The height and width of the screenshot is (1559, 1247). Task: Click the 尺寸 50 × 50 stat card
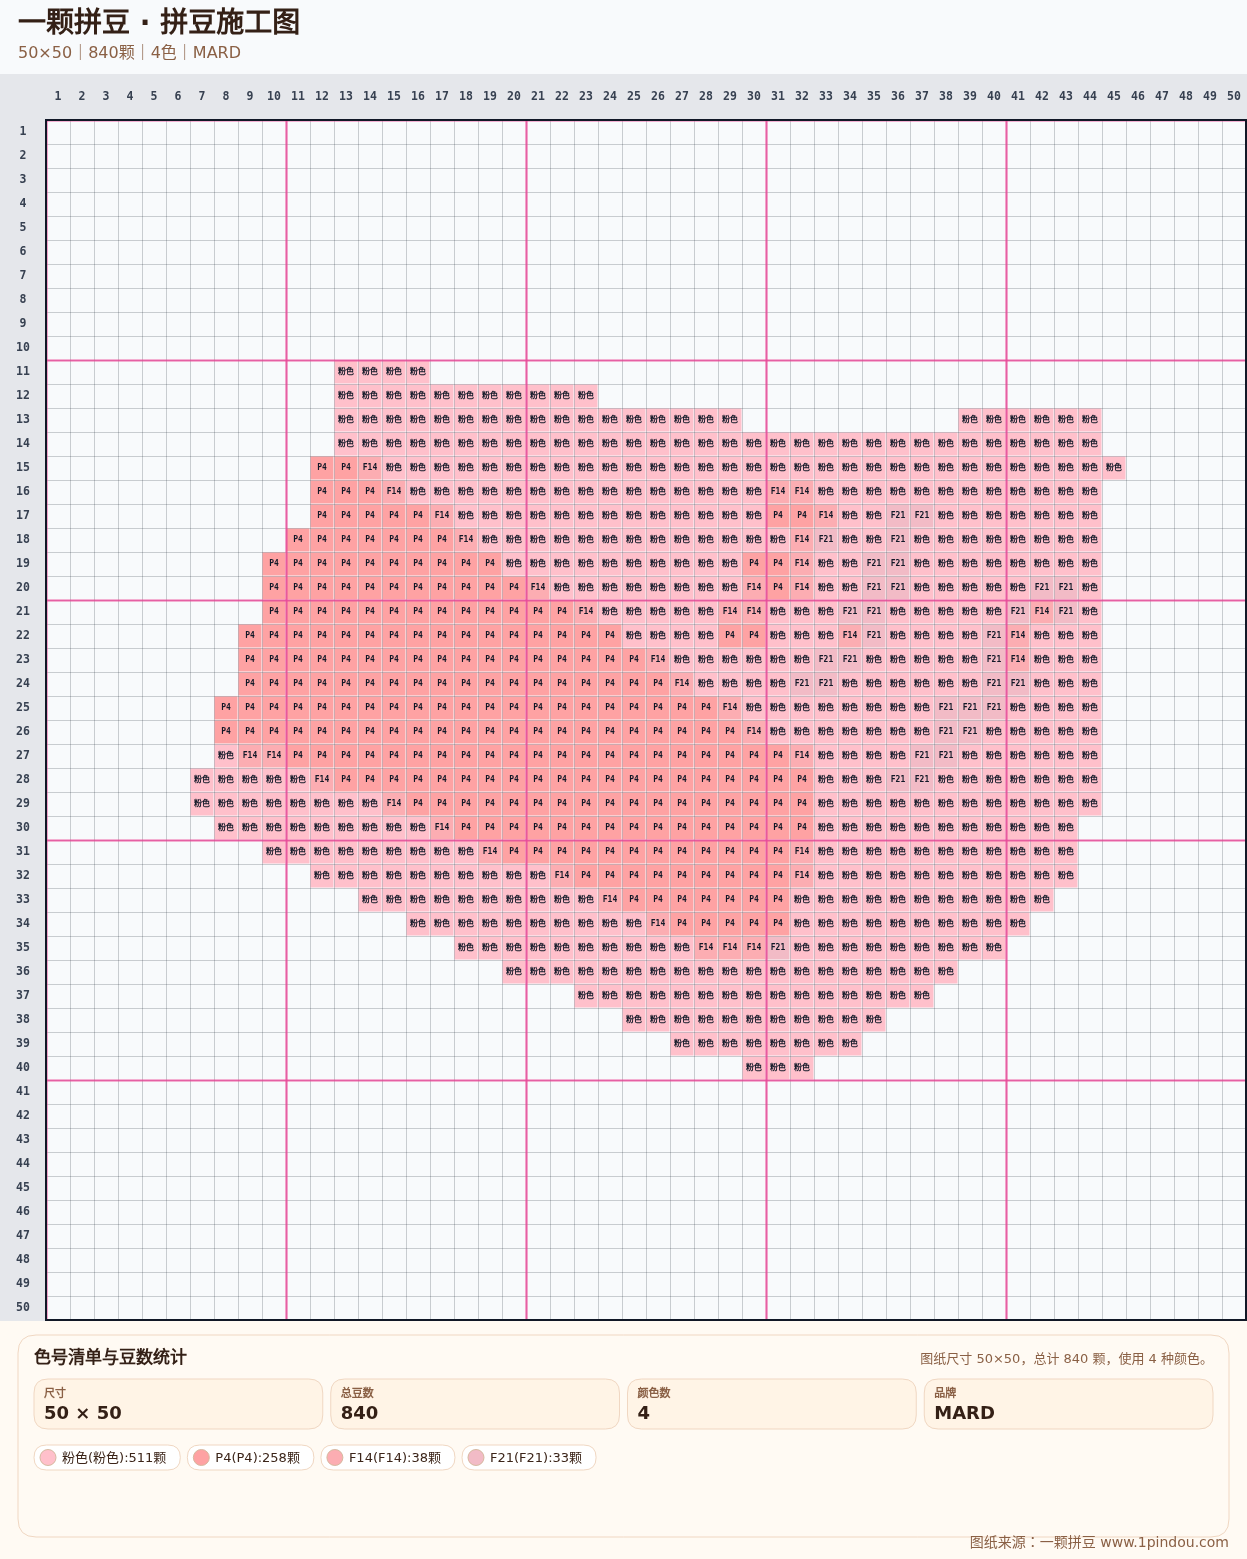click(x=178, y=1404)
